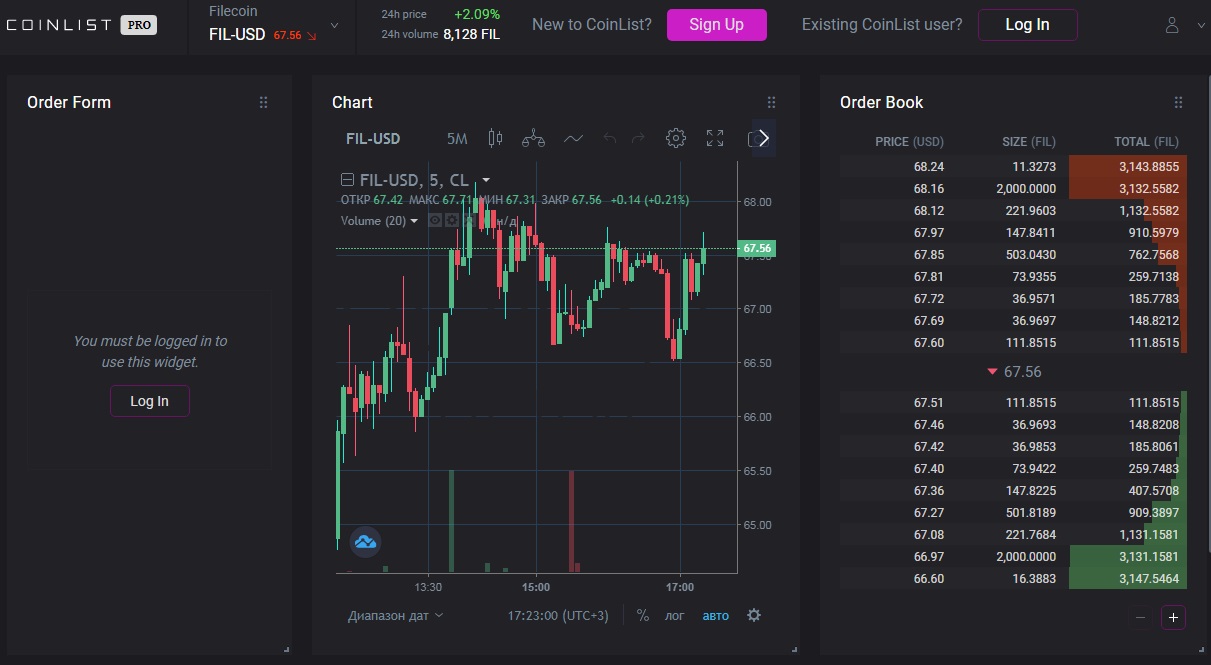
Task: Select the 67.42 bid price
Action: [929, 447]
